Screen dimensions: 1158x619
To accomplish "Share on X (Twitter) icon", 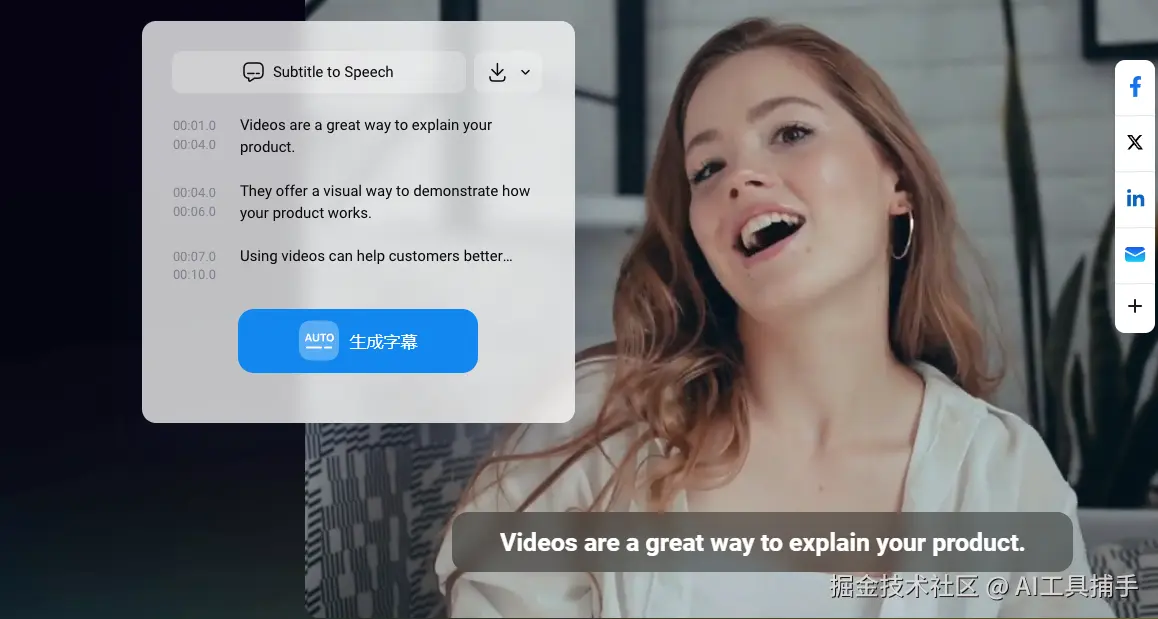I will (x=1135, y=143).
